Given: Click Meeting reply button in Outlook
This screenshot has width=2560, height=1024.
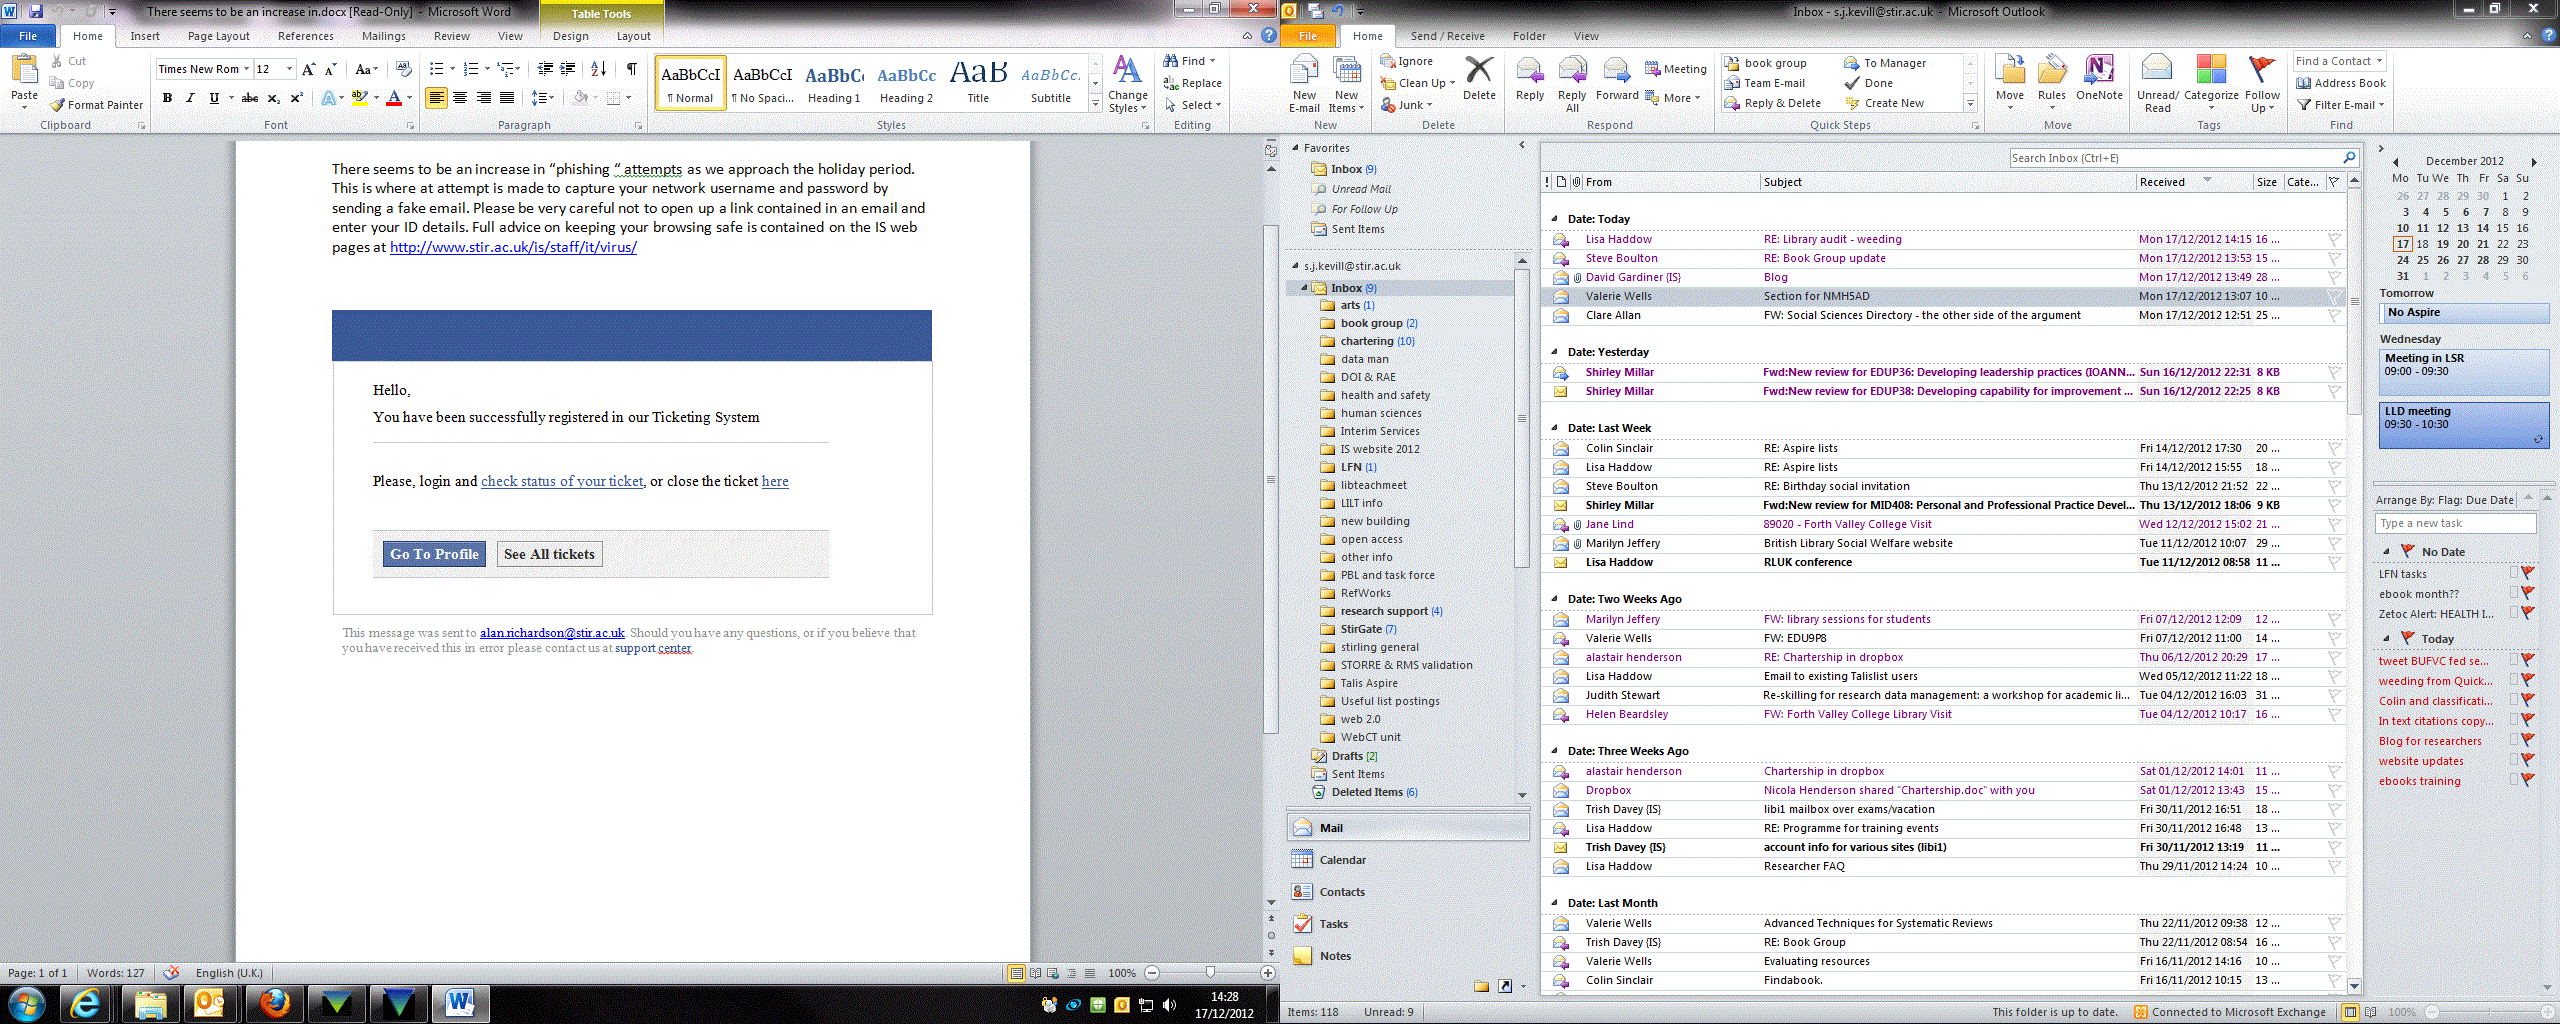Looking at the screenshot, I should click(1676, 69).
